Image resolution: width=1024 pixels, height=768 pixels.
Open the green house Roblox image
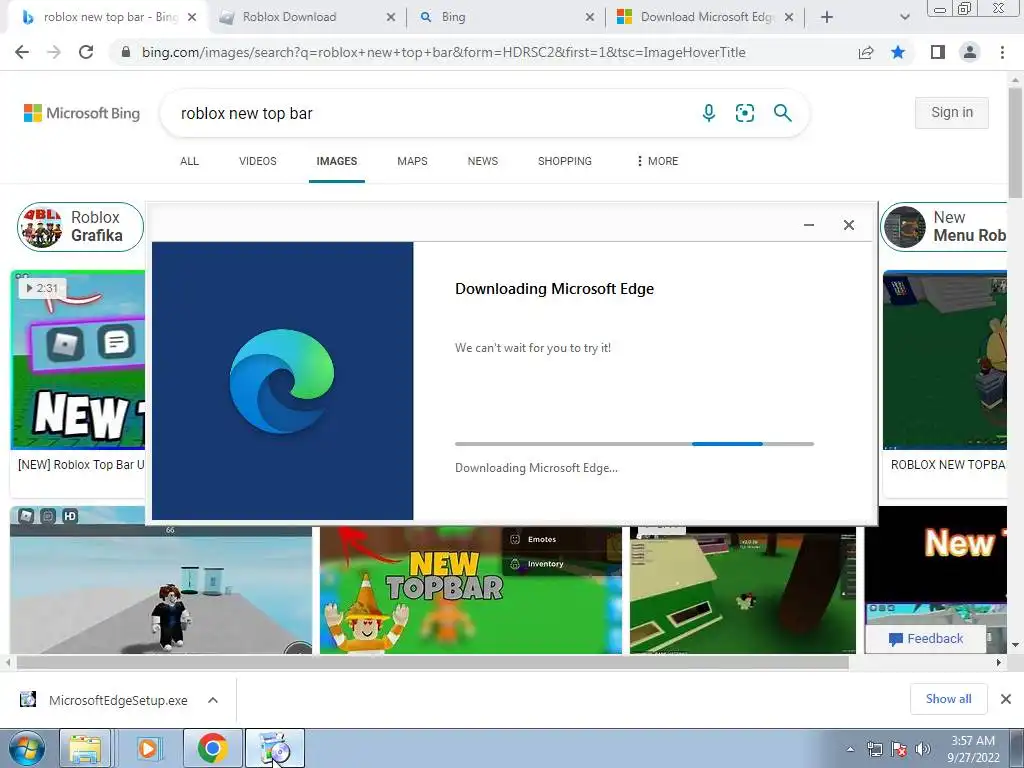pyautogui.click(x=743, y=590)
